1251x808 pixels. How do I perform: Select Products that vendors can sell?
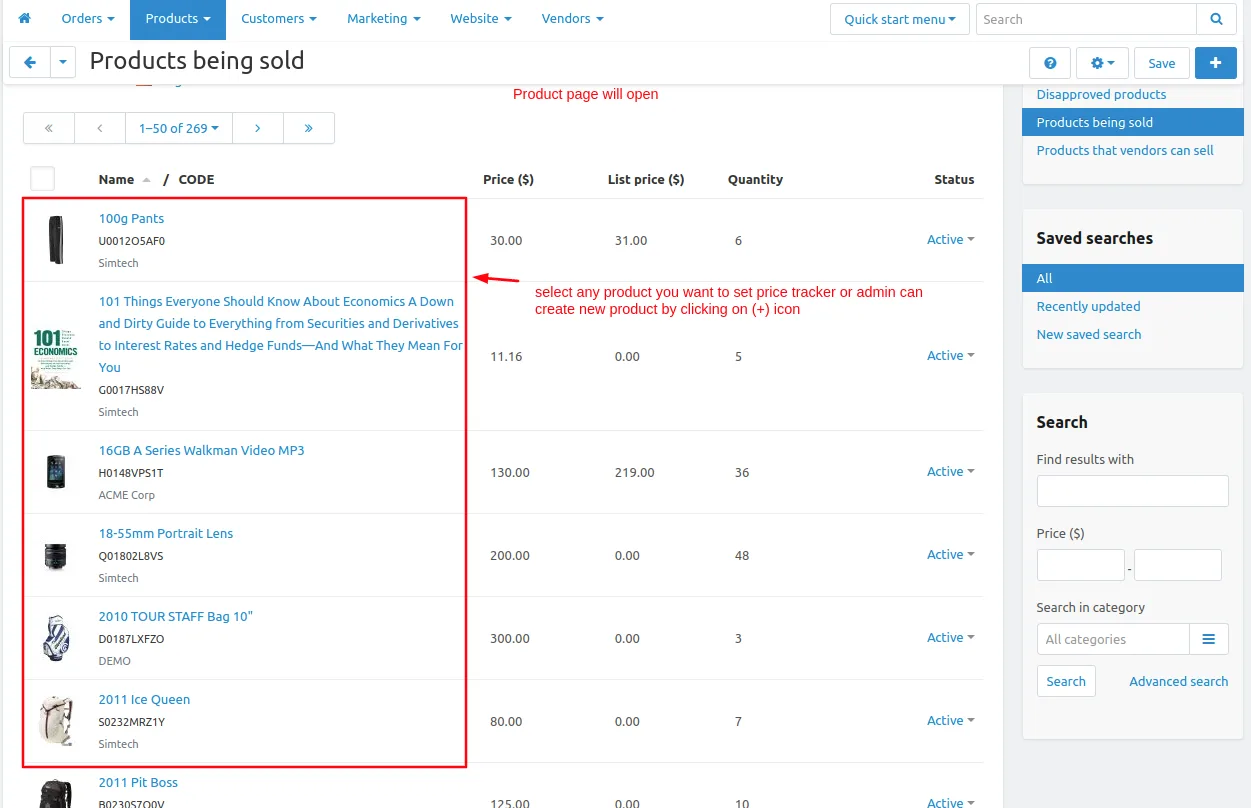point(1125,150)
